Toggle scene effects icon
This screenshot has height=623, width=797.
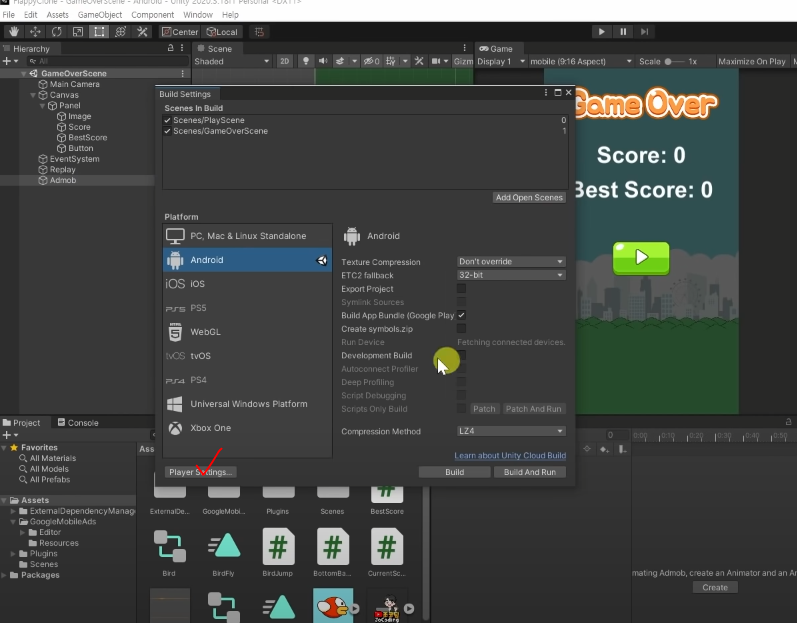pos(340,61)
